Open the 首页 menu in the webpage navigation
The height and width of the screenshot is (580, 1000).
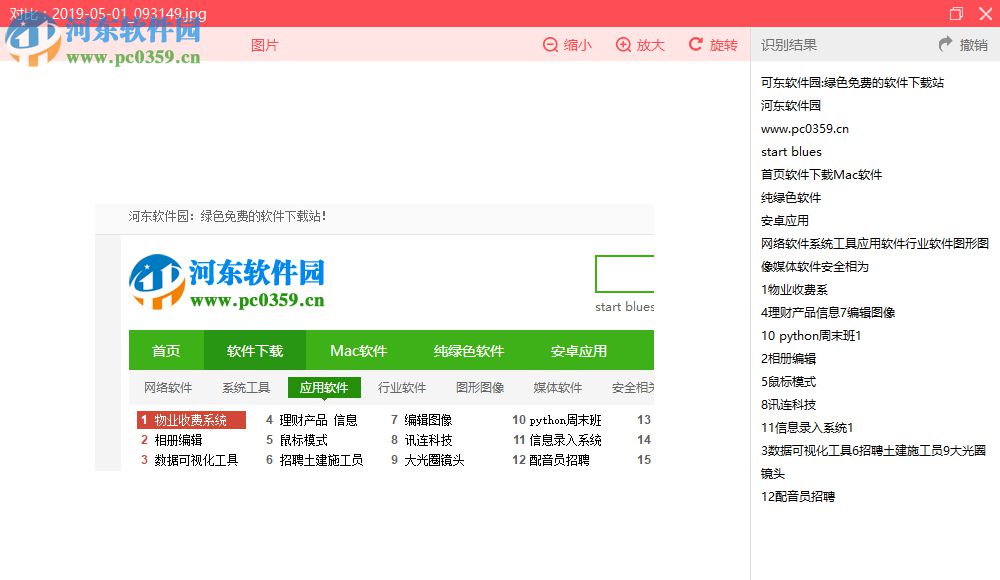pos(166,350)
